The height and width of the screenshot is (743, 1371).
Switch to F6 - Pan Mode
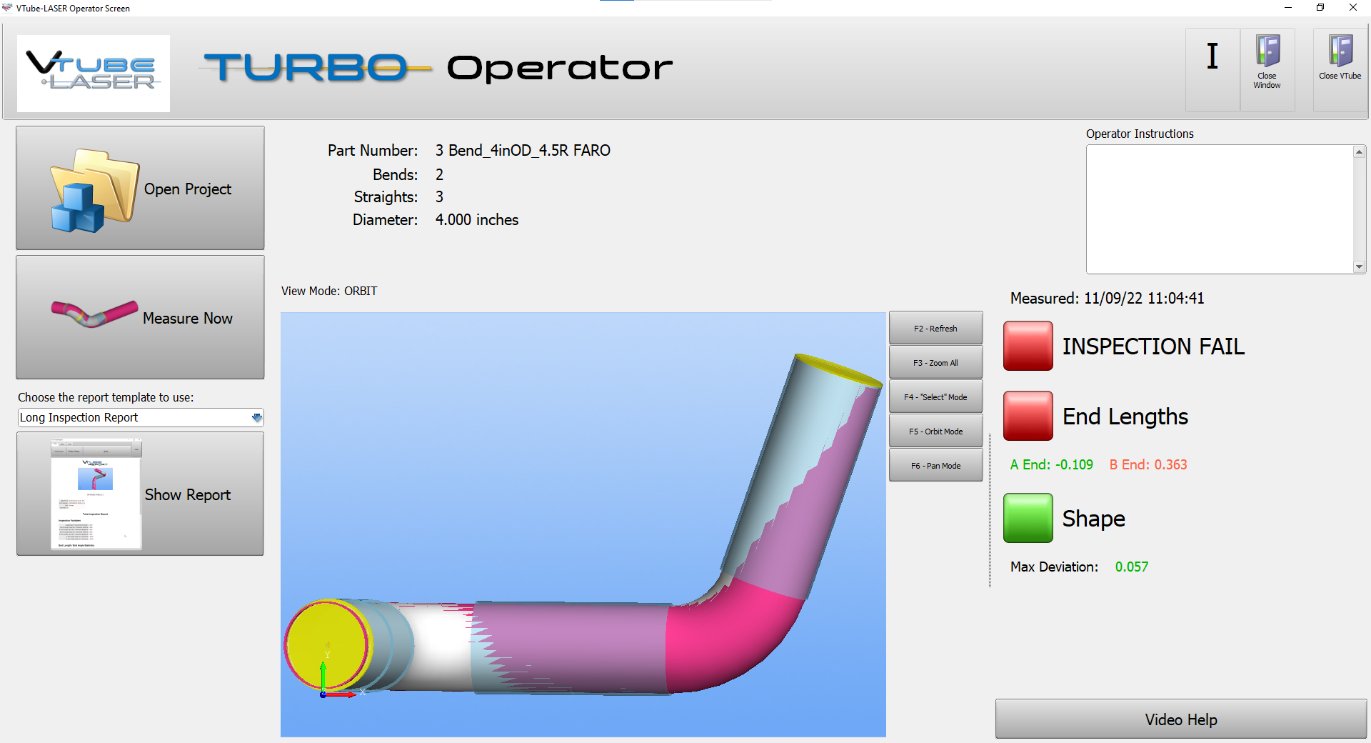tap(936, 465)
